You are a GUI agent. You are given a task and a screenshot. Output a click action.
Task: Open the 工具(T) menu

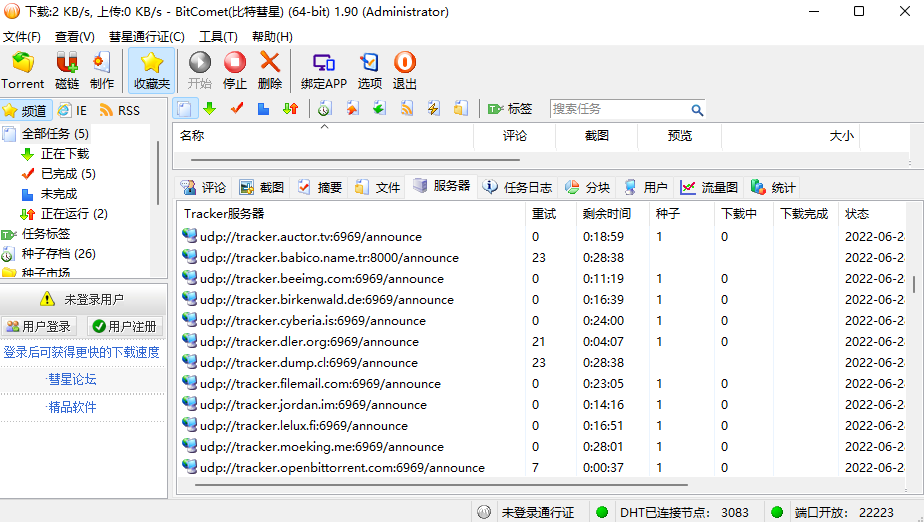pos(218,37)
